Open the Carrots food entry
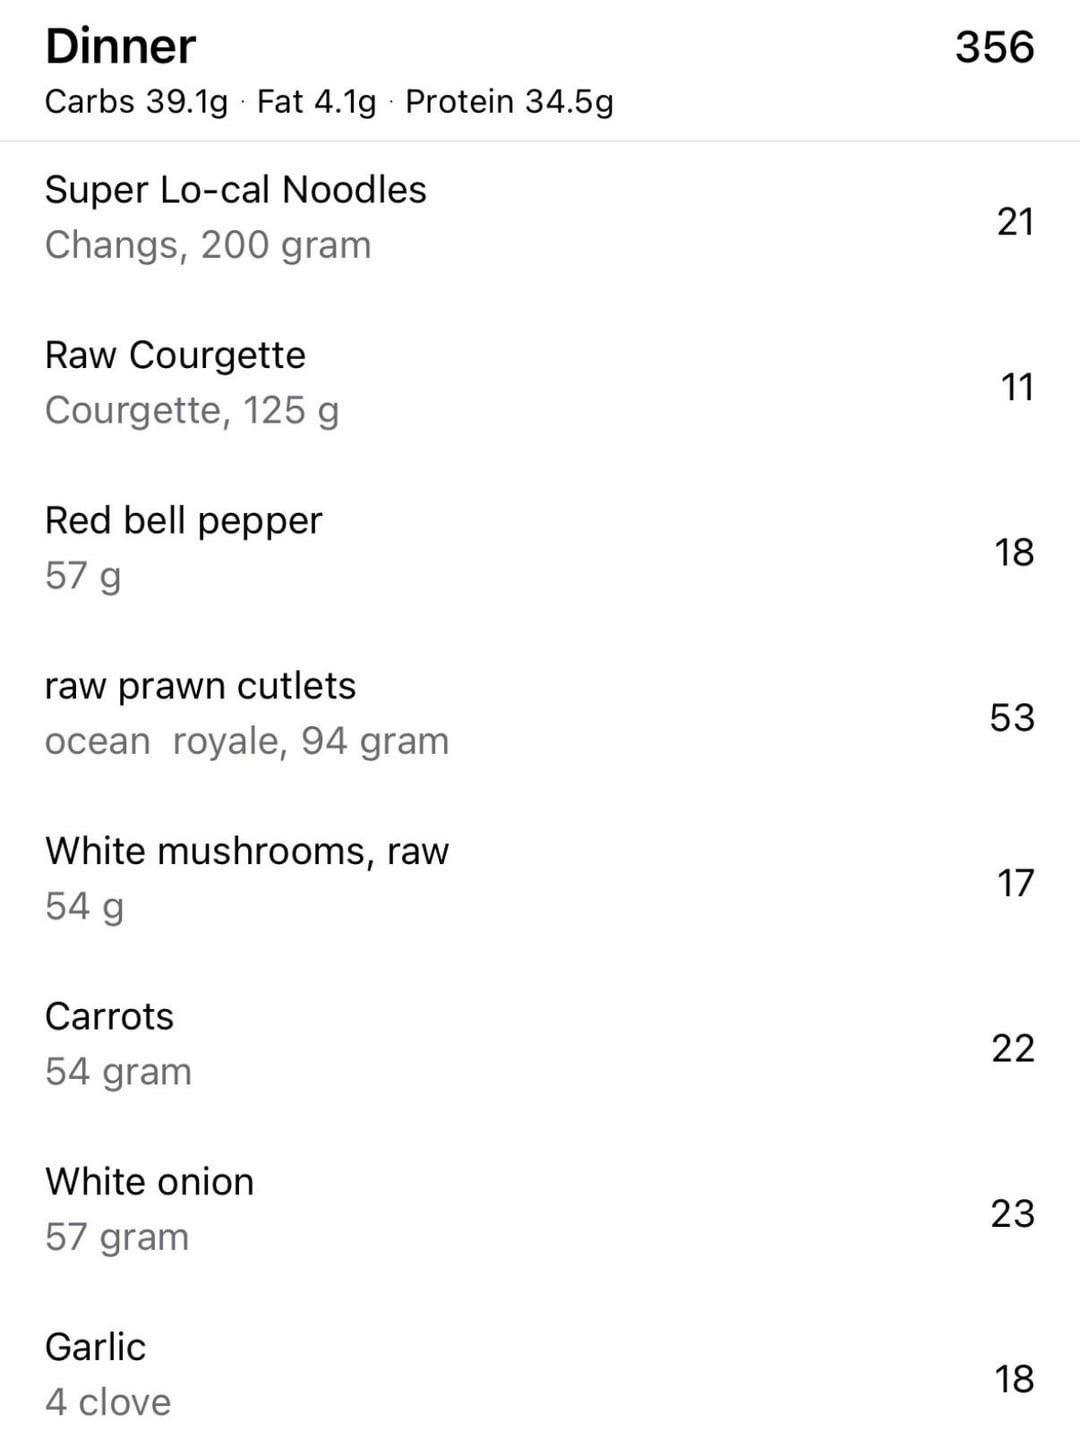Screen dimensions: 1080x1439 109,1016
